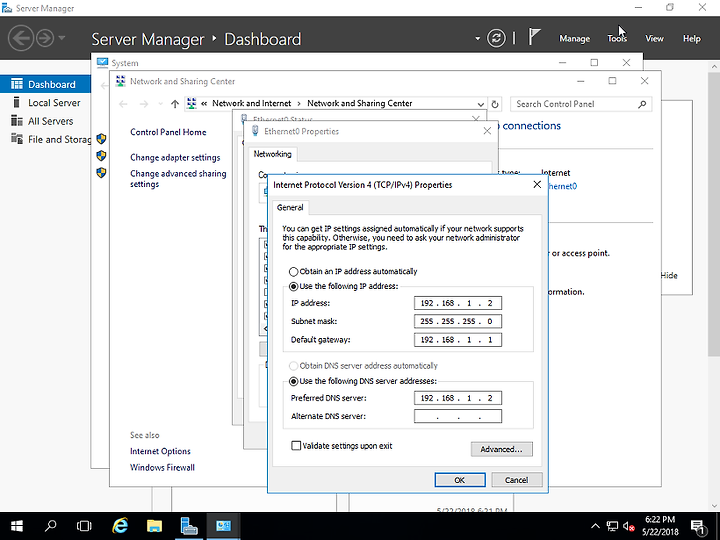
Task: Open the Action Center notification icon
Action: point(698,527)
